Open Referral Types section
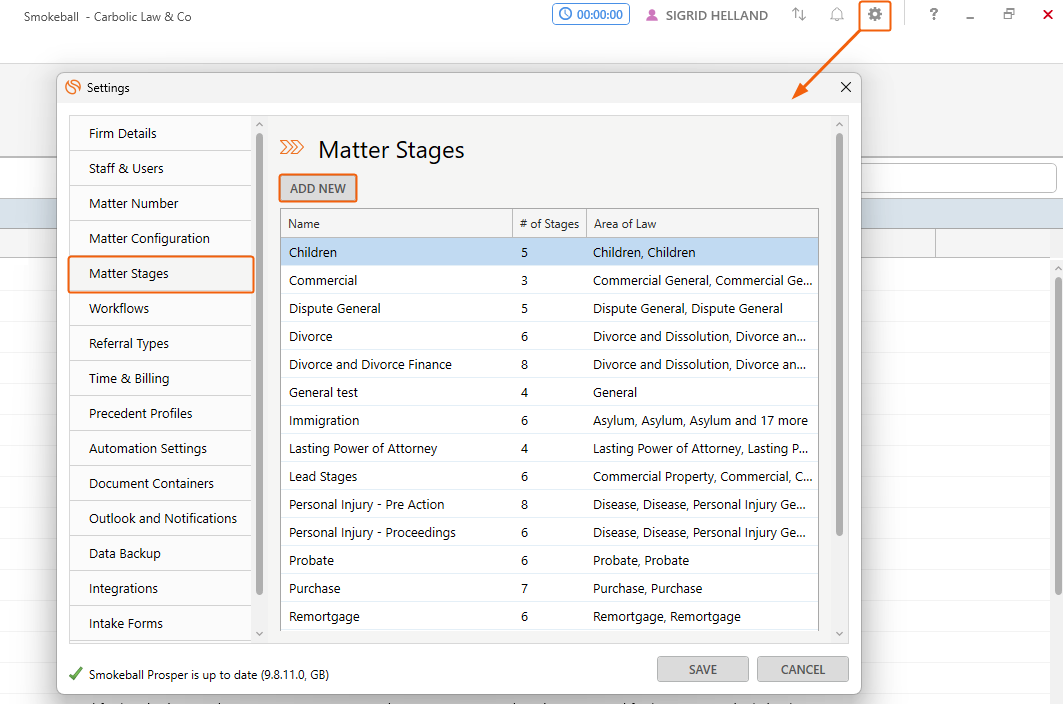This screenshot has width=1063, height=704. point(160,343)
